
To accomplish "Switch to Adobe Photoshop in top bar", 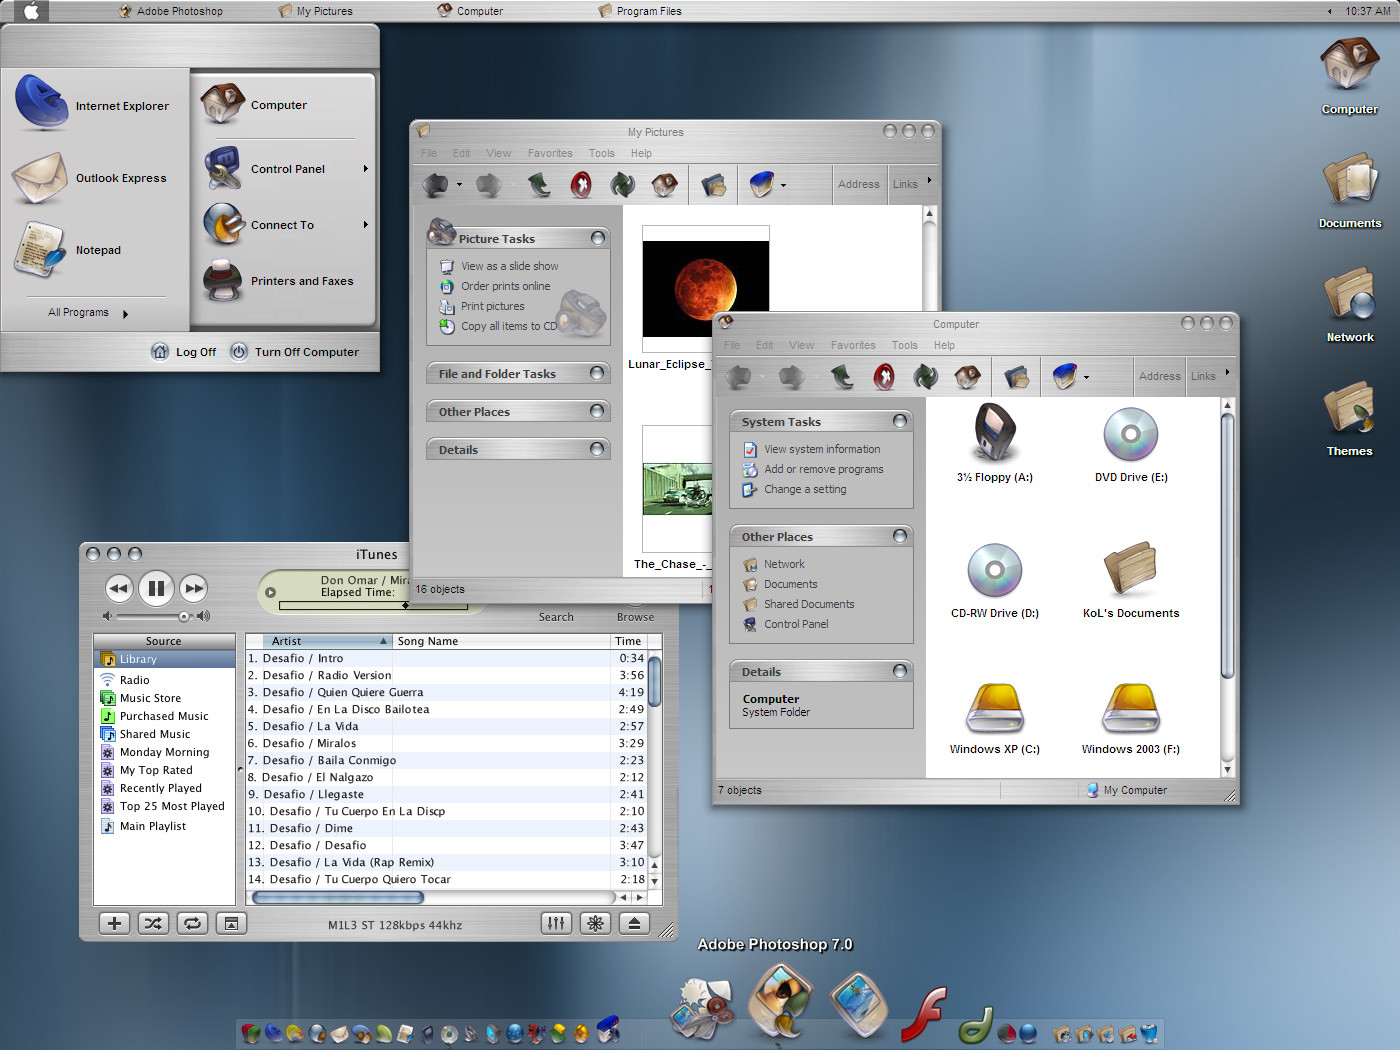I will coord(170,11).
